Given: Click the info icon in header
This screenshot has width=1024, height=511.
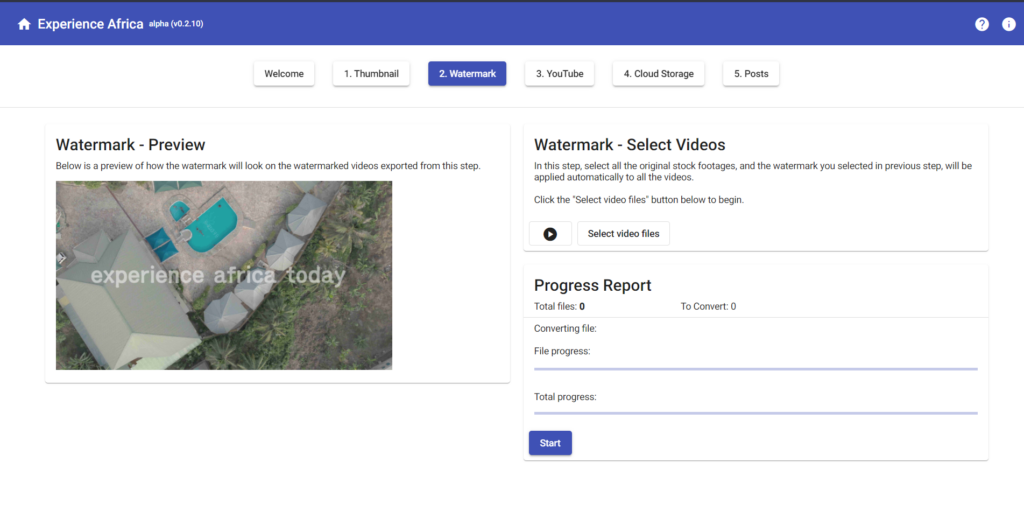Looking at the screenshot, I should click(1008, 24).
